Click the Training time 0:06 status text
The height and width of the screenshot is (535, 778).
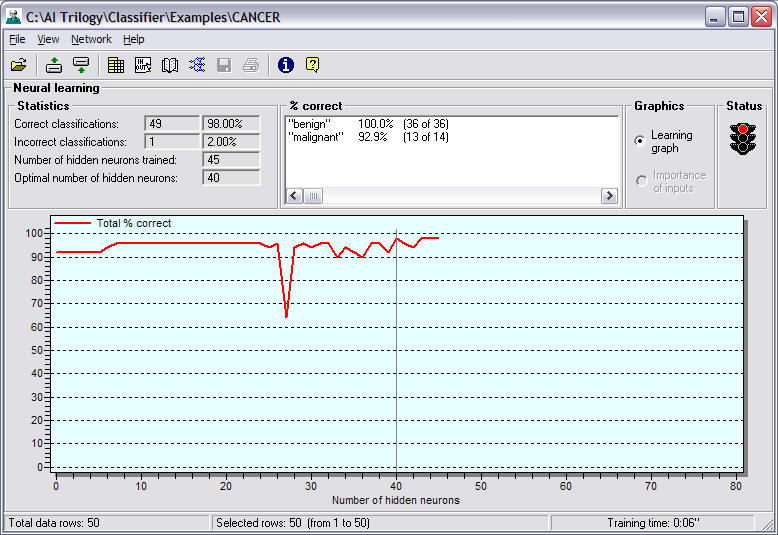(x=653, y=523)
